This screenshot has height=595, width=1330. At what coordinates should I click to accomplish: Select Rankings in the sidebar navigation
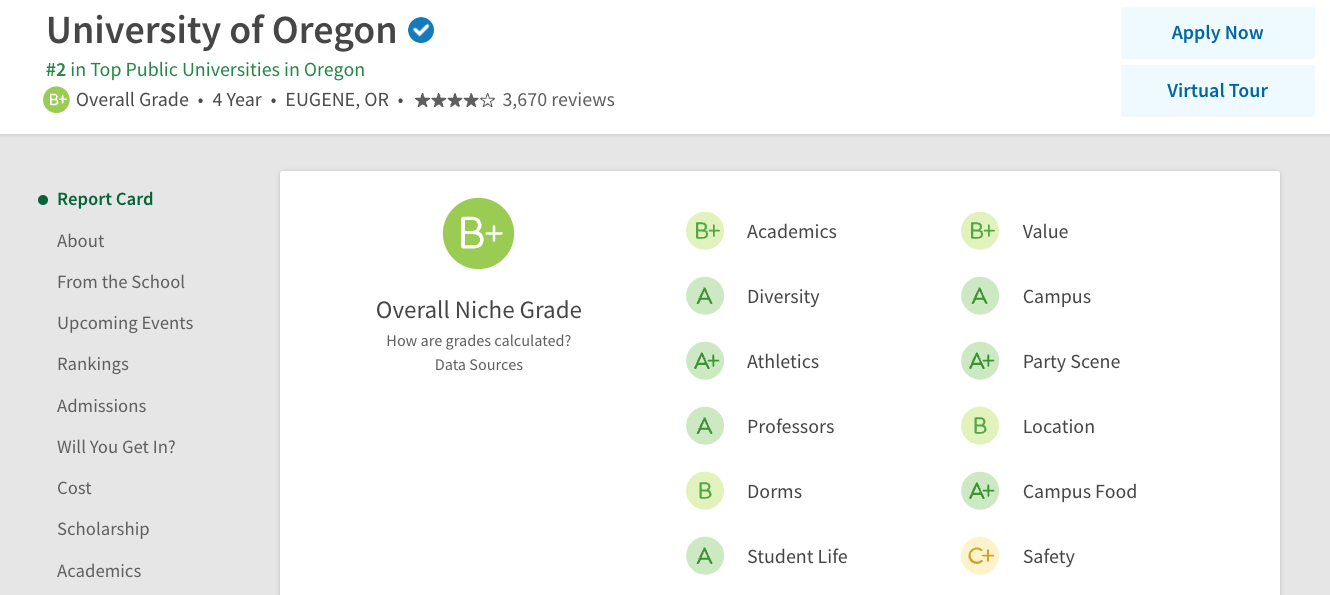[93, 364]
